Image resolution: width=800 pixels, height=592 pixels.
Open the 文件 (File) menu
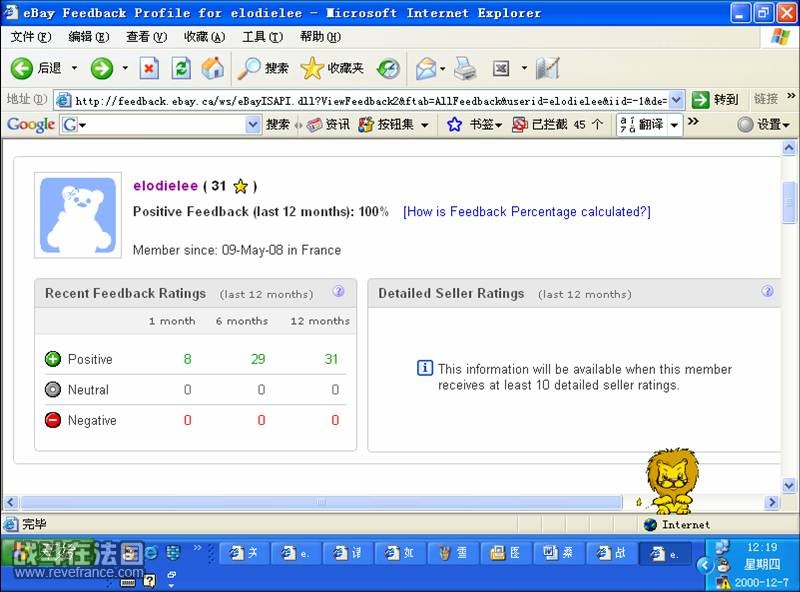point(30,37)
